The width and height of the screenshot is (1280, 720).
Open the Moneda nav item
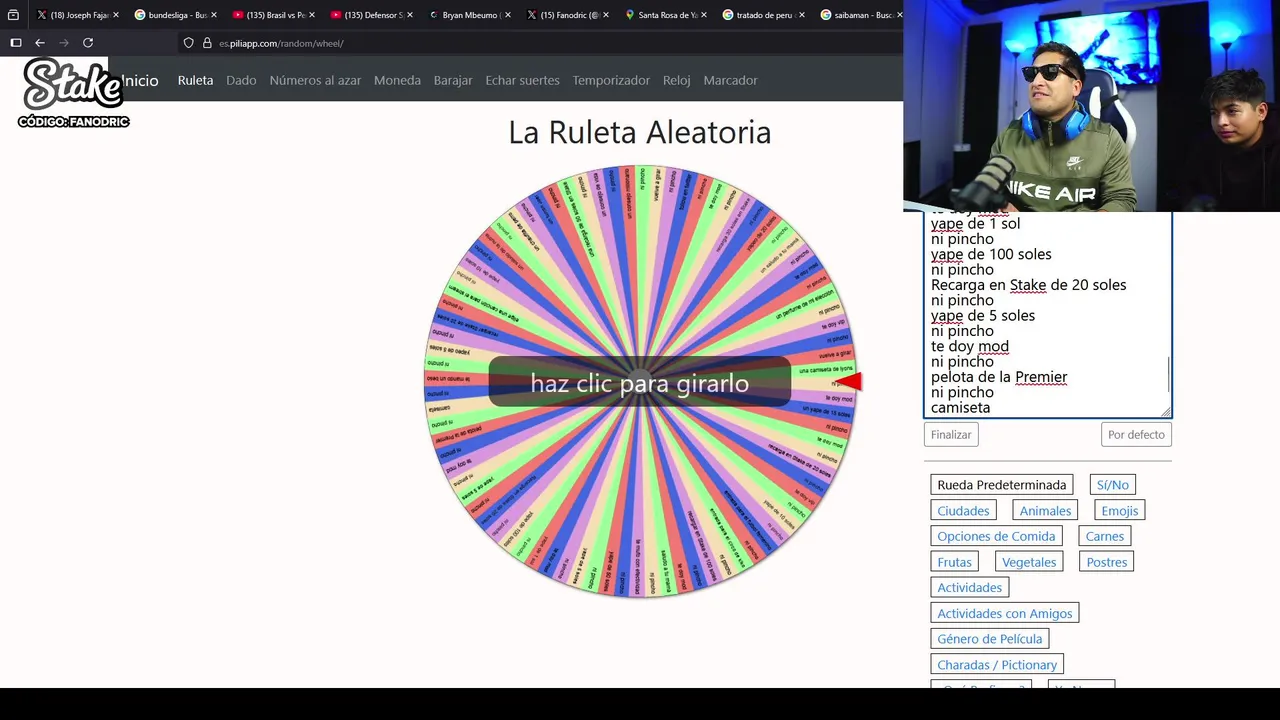pyautogui.click(x=397, y=80)
